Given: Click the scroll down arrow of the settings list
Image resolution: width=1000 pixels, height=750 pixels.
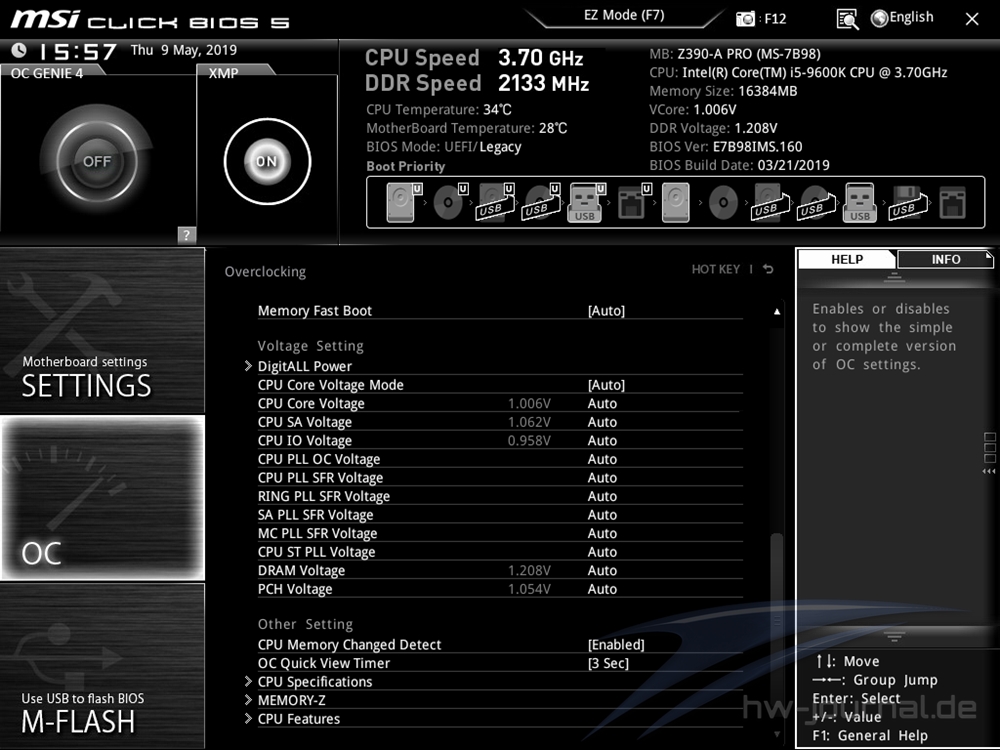Looking at the screenshot, I should coord(777,734).
